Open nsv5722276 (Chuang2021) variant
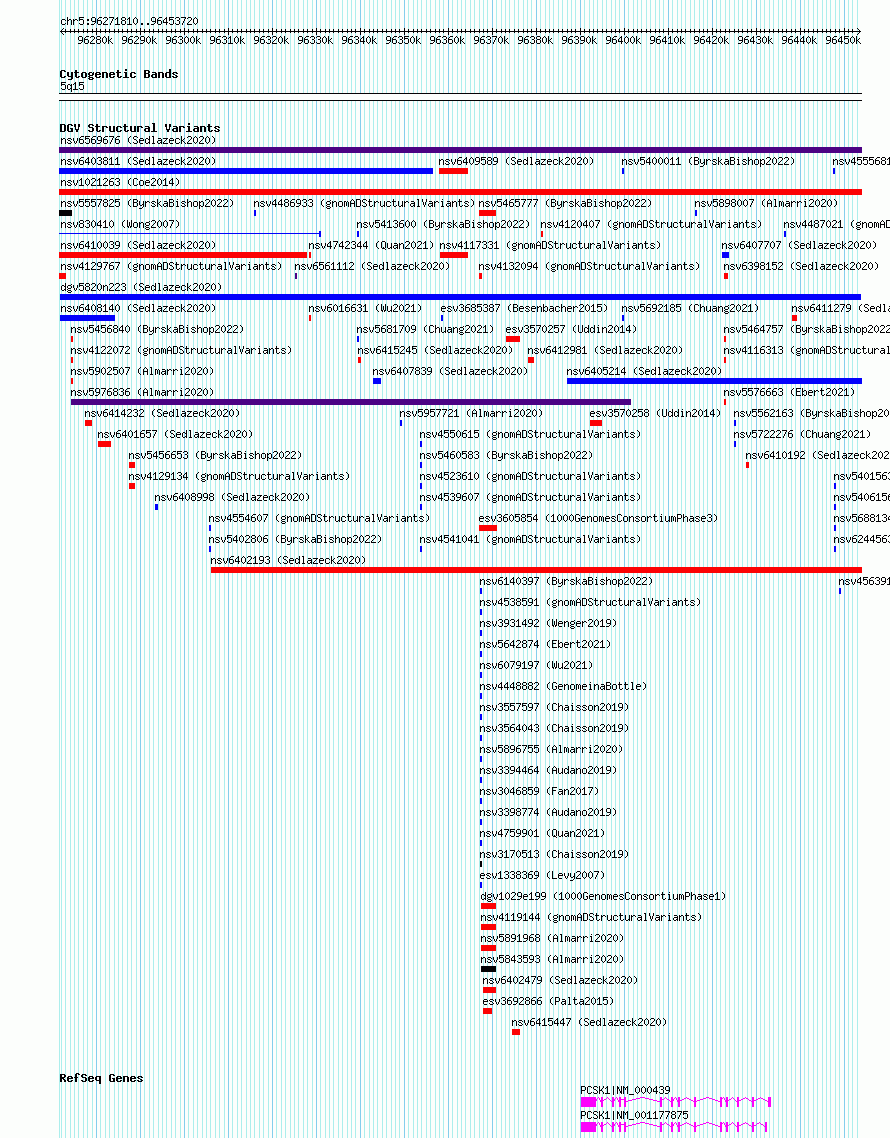Screen dimensions: 890x1138 802,435
